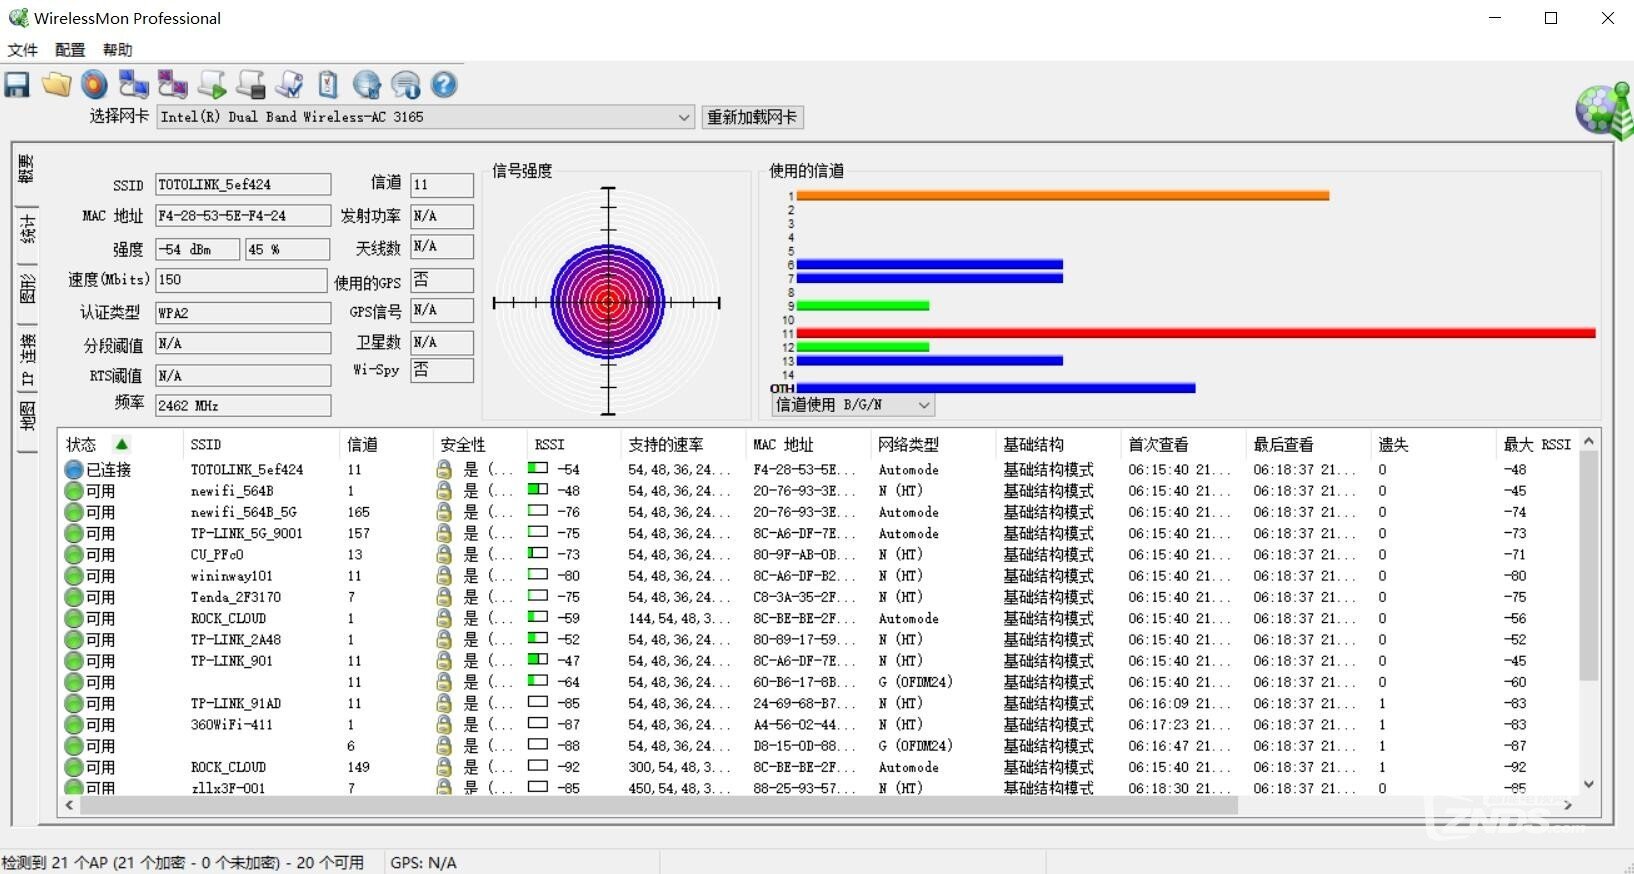Image resolution: width=1634 pixels, height=874 pixels.
Task: Click the 认证类型 field showing WPA2
Action: tap(243, 313)
